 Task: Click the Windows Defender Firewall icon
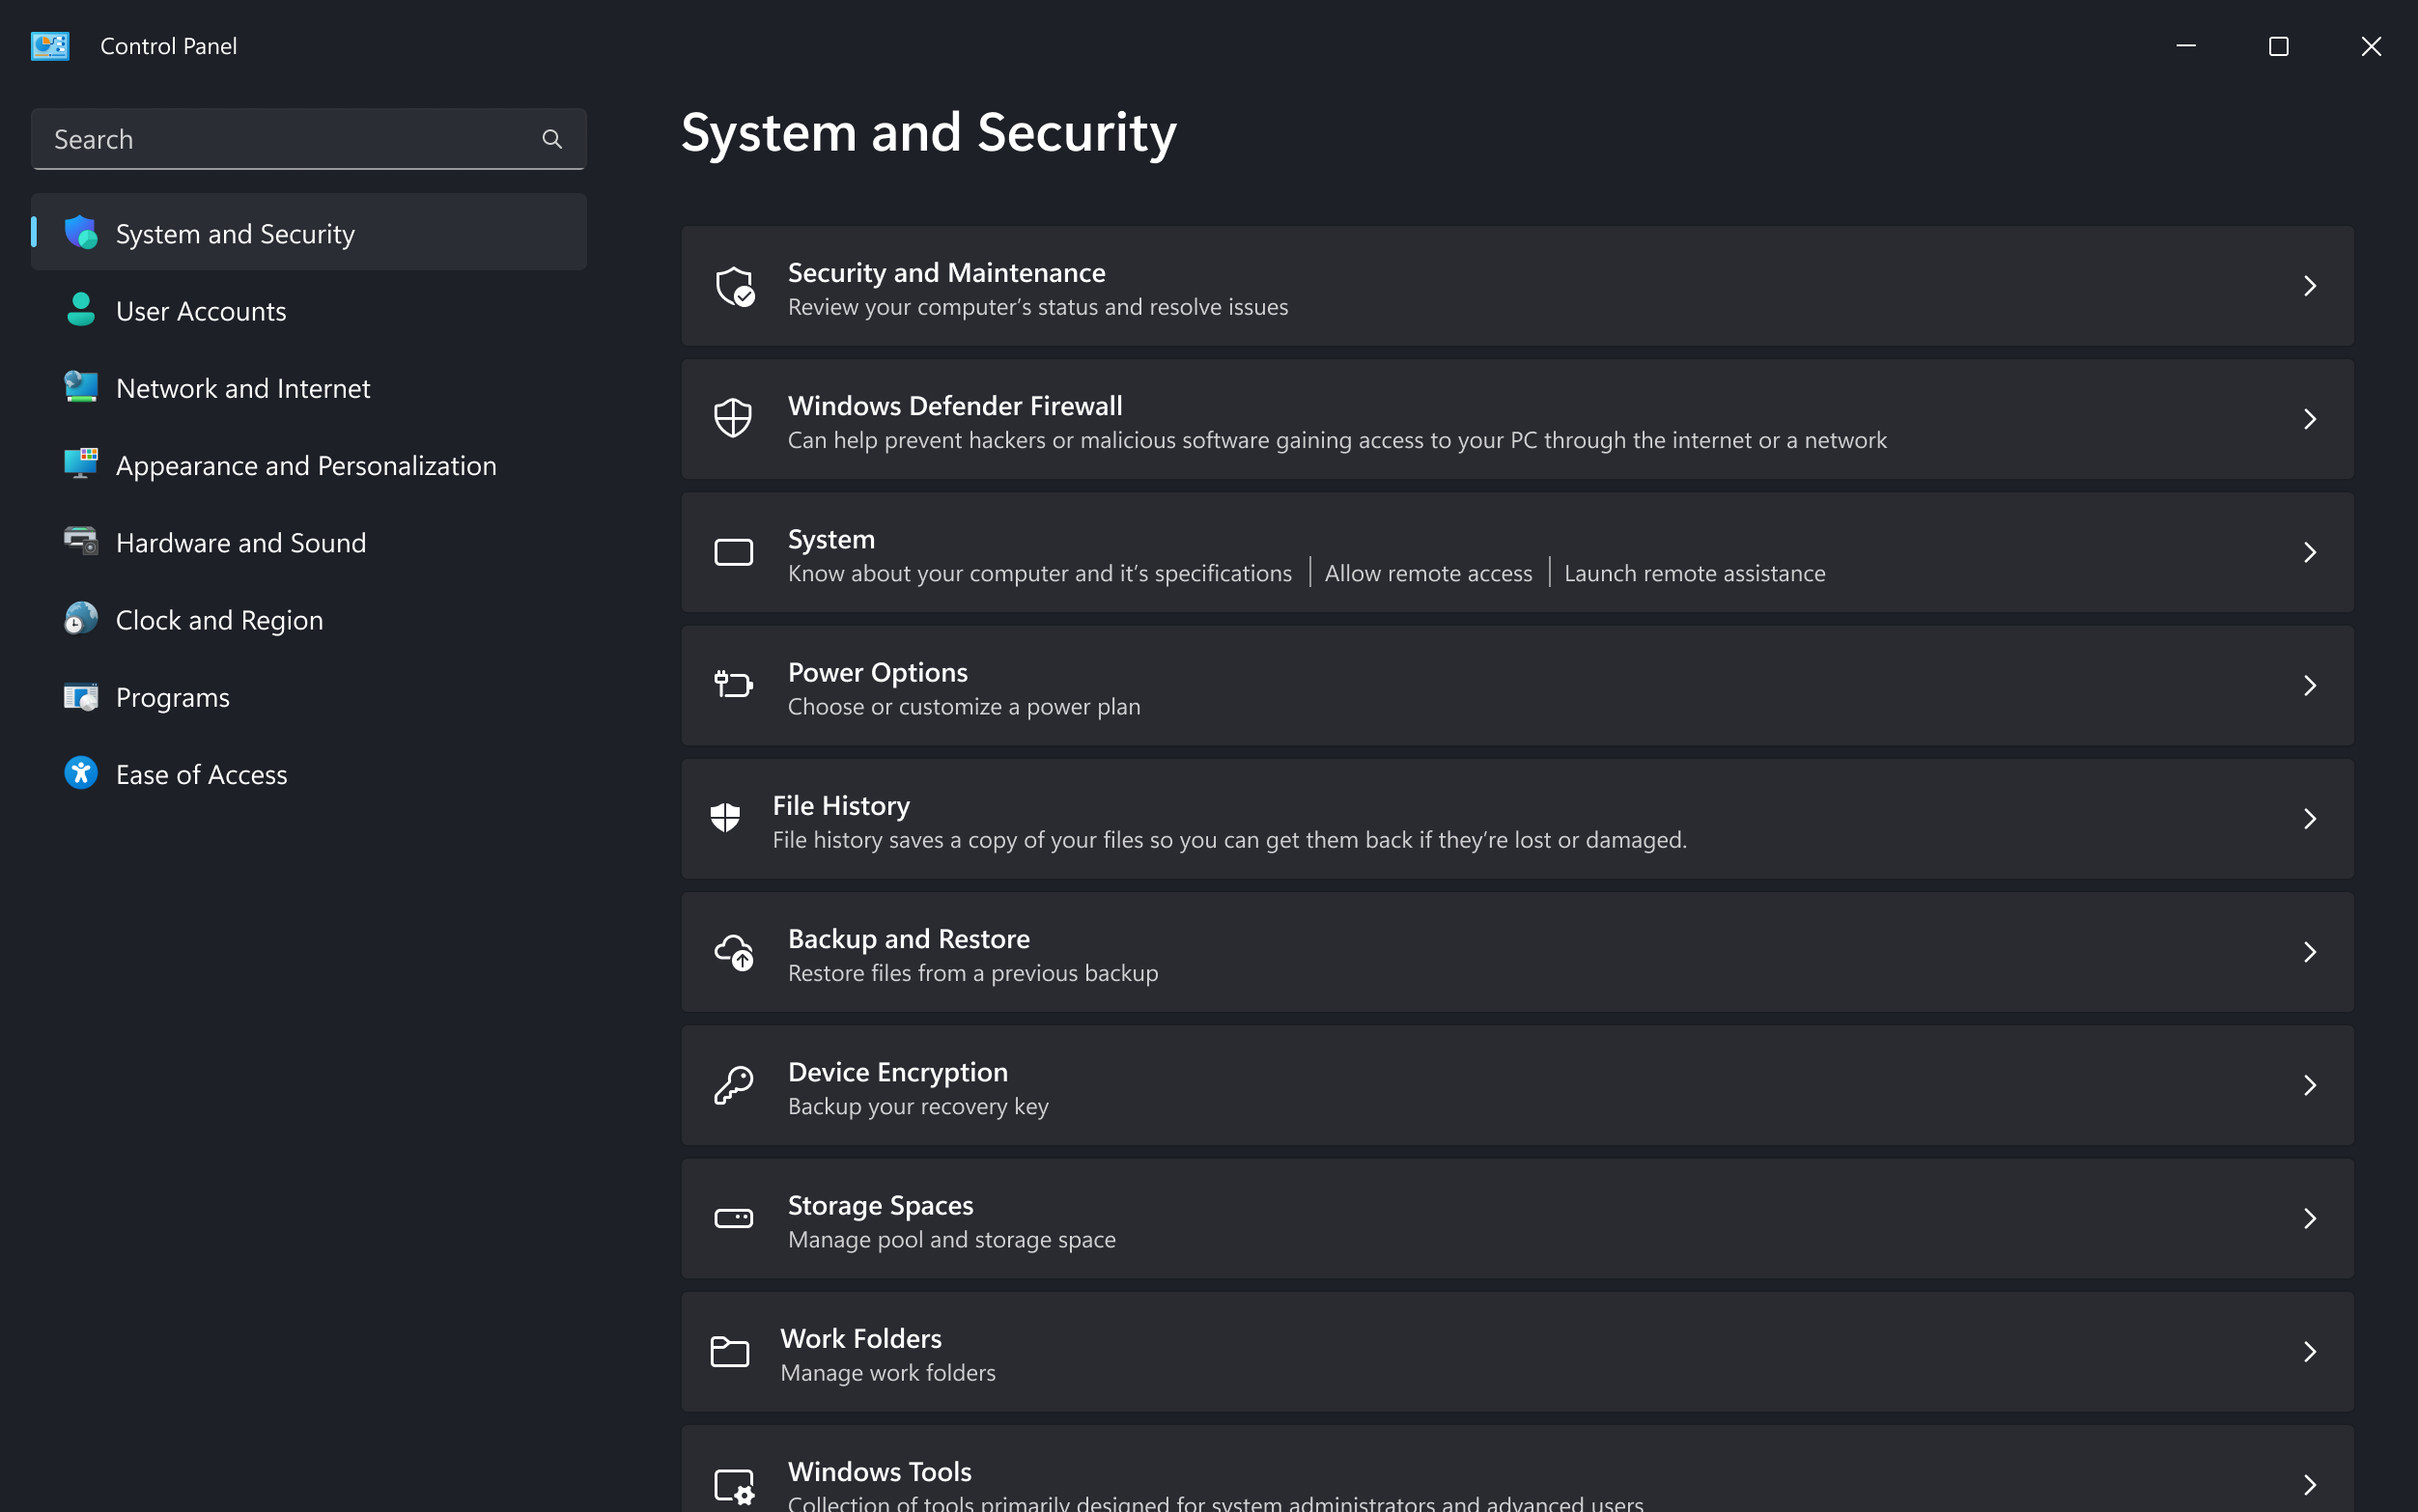(733, 419)
